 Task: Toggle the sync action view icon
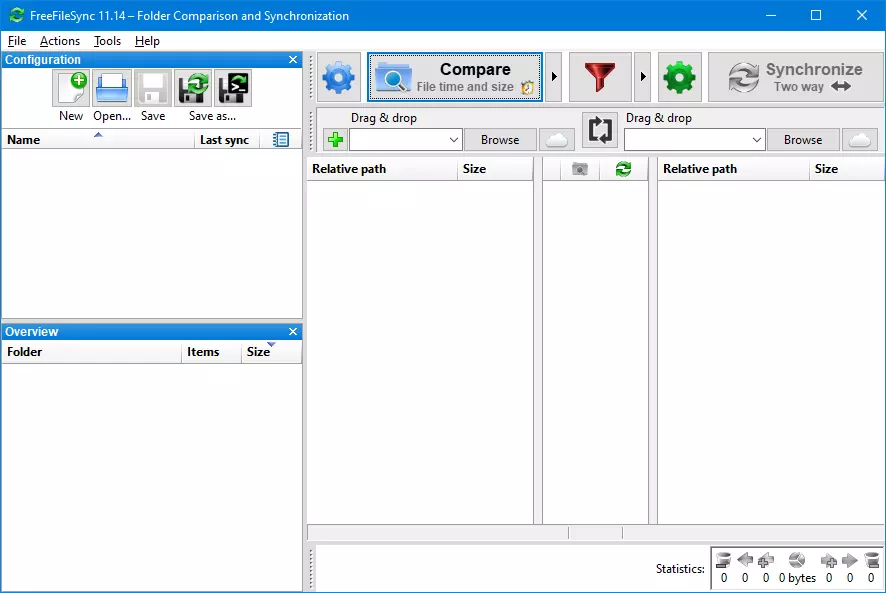[x=623, y=169]
